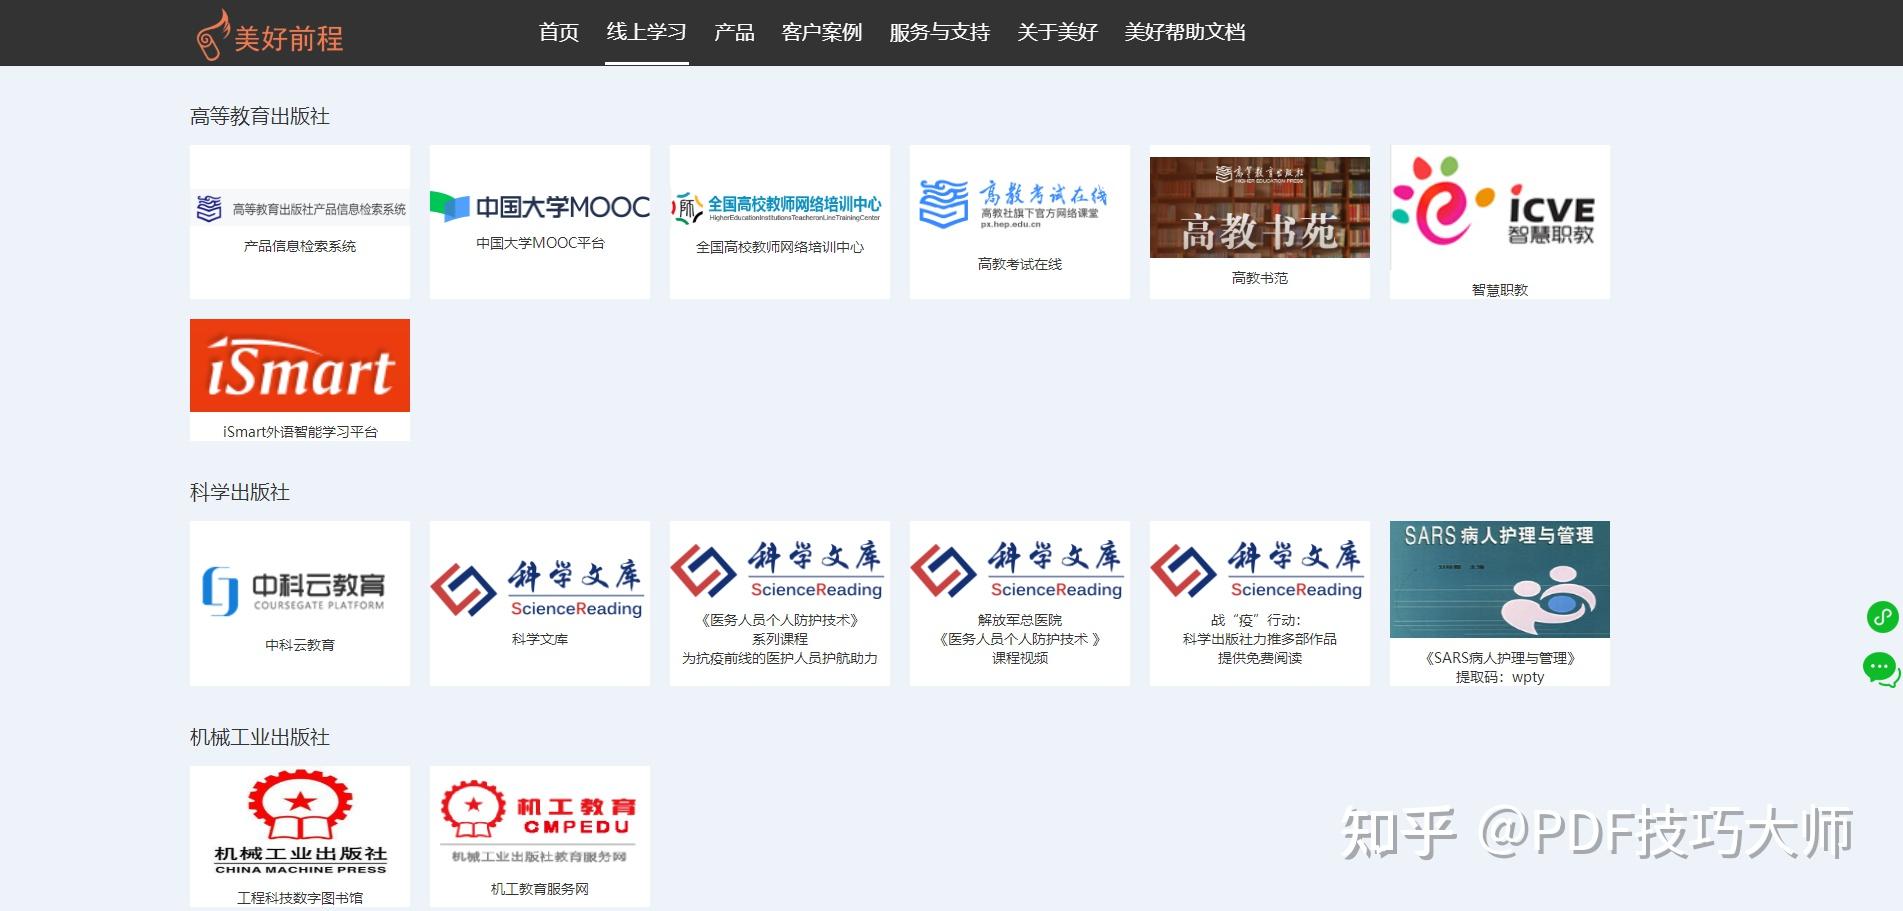The height and width of the screenshot is (911, 1903).
Task: Click the 中国大学MOOC logo
Action: (540, 206)
